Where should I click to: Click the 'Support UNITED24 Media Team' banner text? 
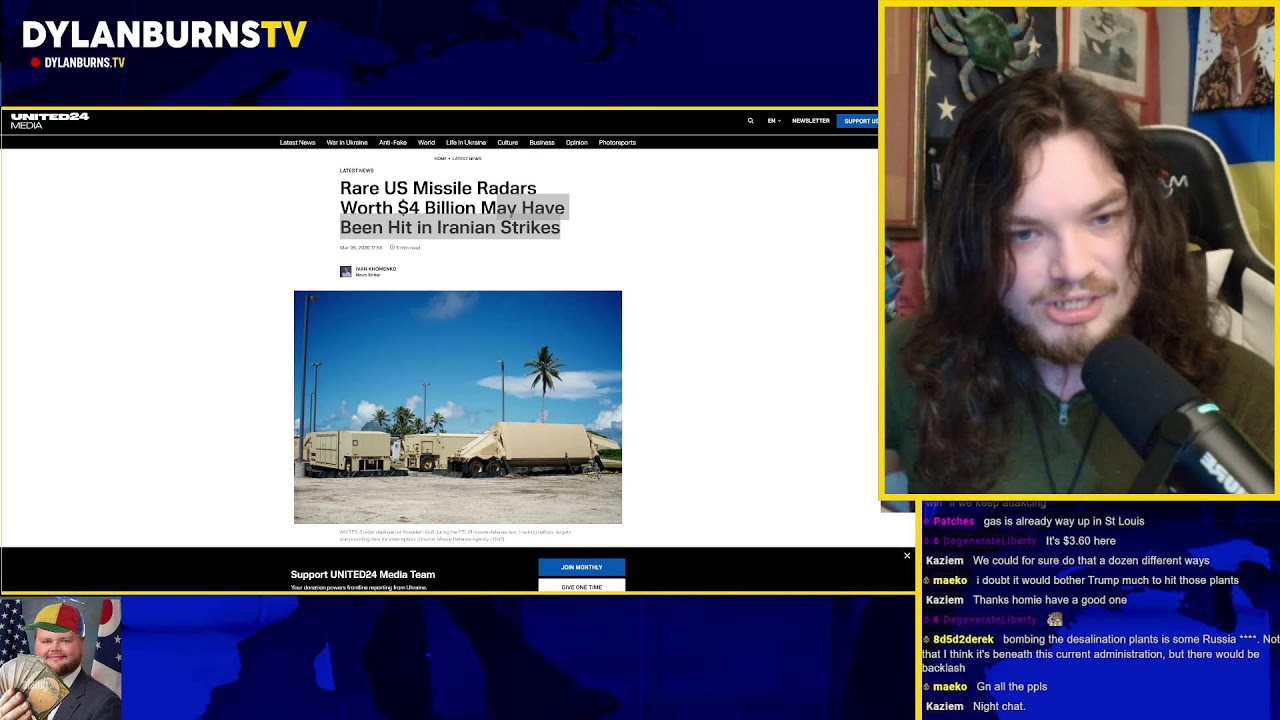click(363, 574)
